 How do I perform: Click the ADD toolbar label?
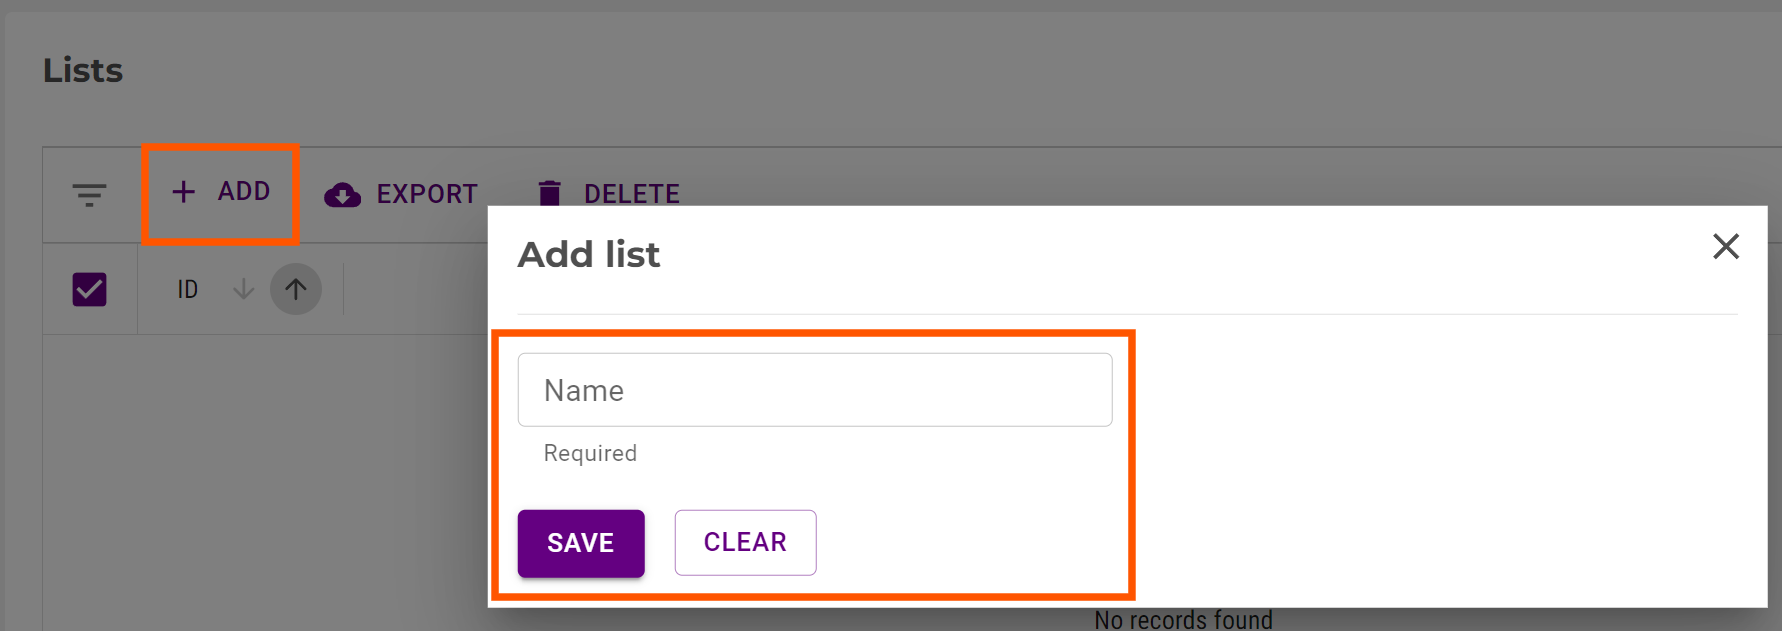click(244, 191)
